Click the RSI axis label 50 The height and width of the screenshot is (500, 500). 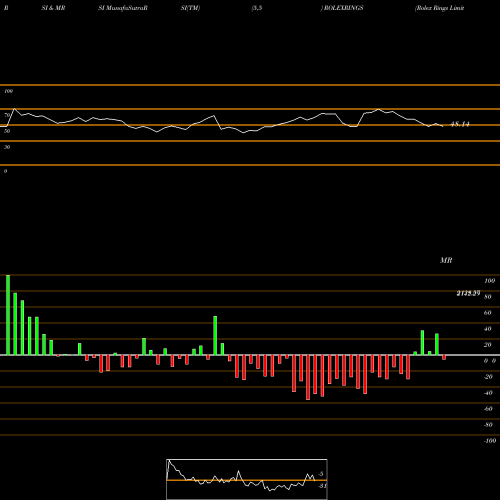7,131
